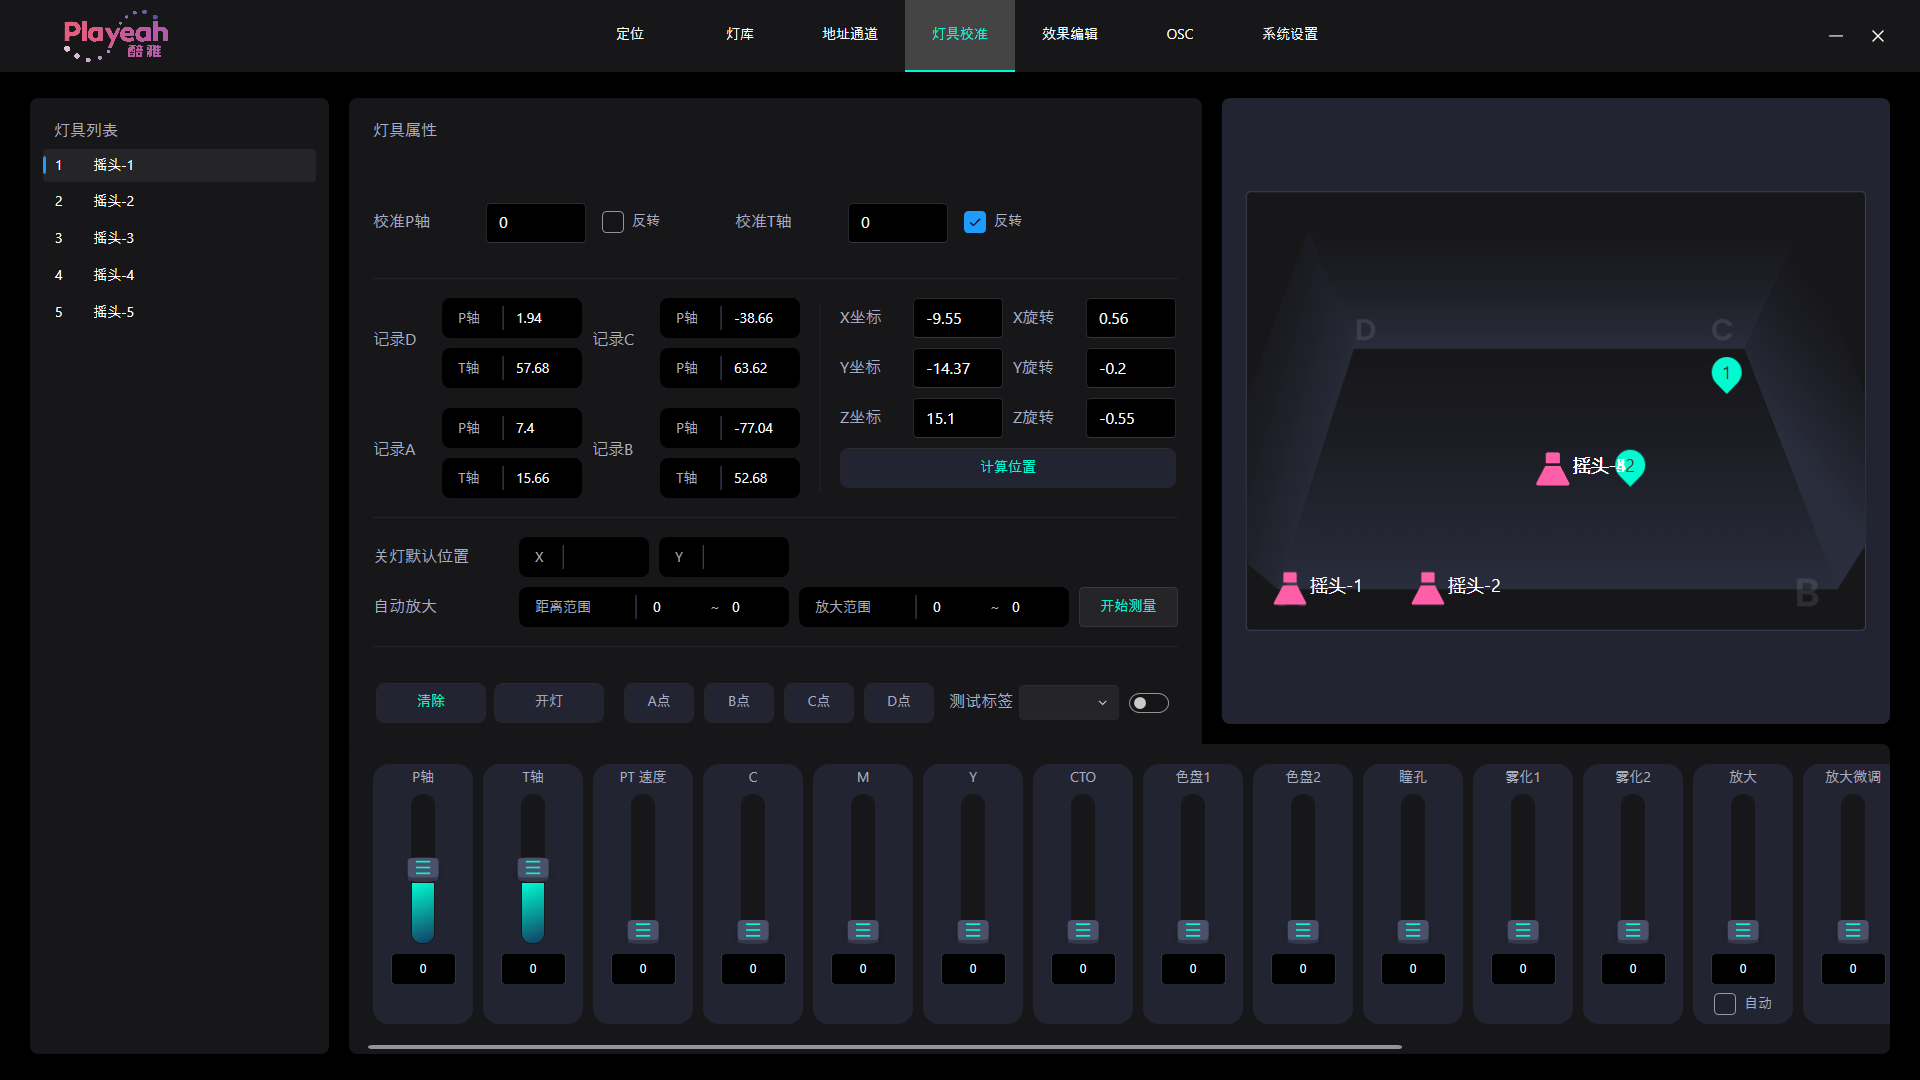Click the pink fixture icon beside marker 2
Image resolution: width=1920 pixels, height=1080 pixels.
(1552, 468)
